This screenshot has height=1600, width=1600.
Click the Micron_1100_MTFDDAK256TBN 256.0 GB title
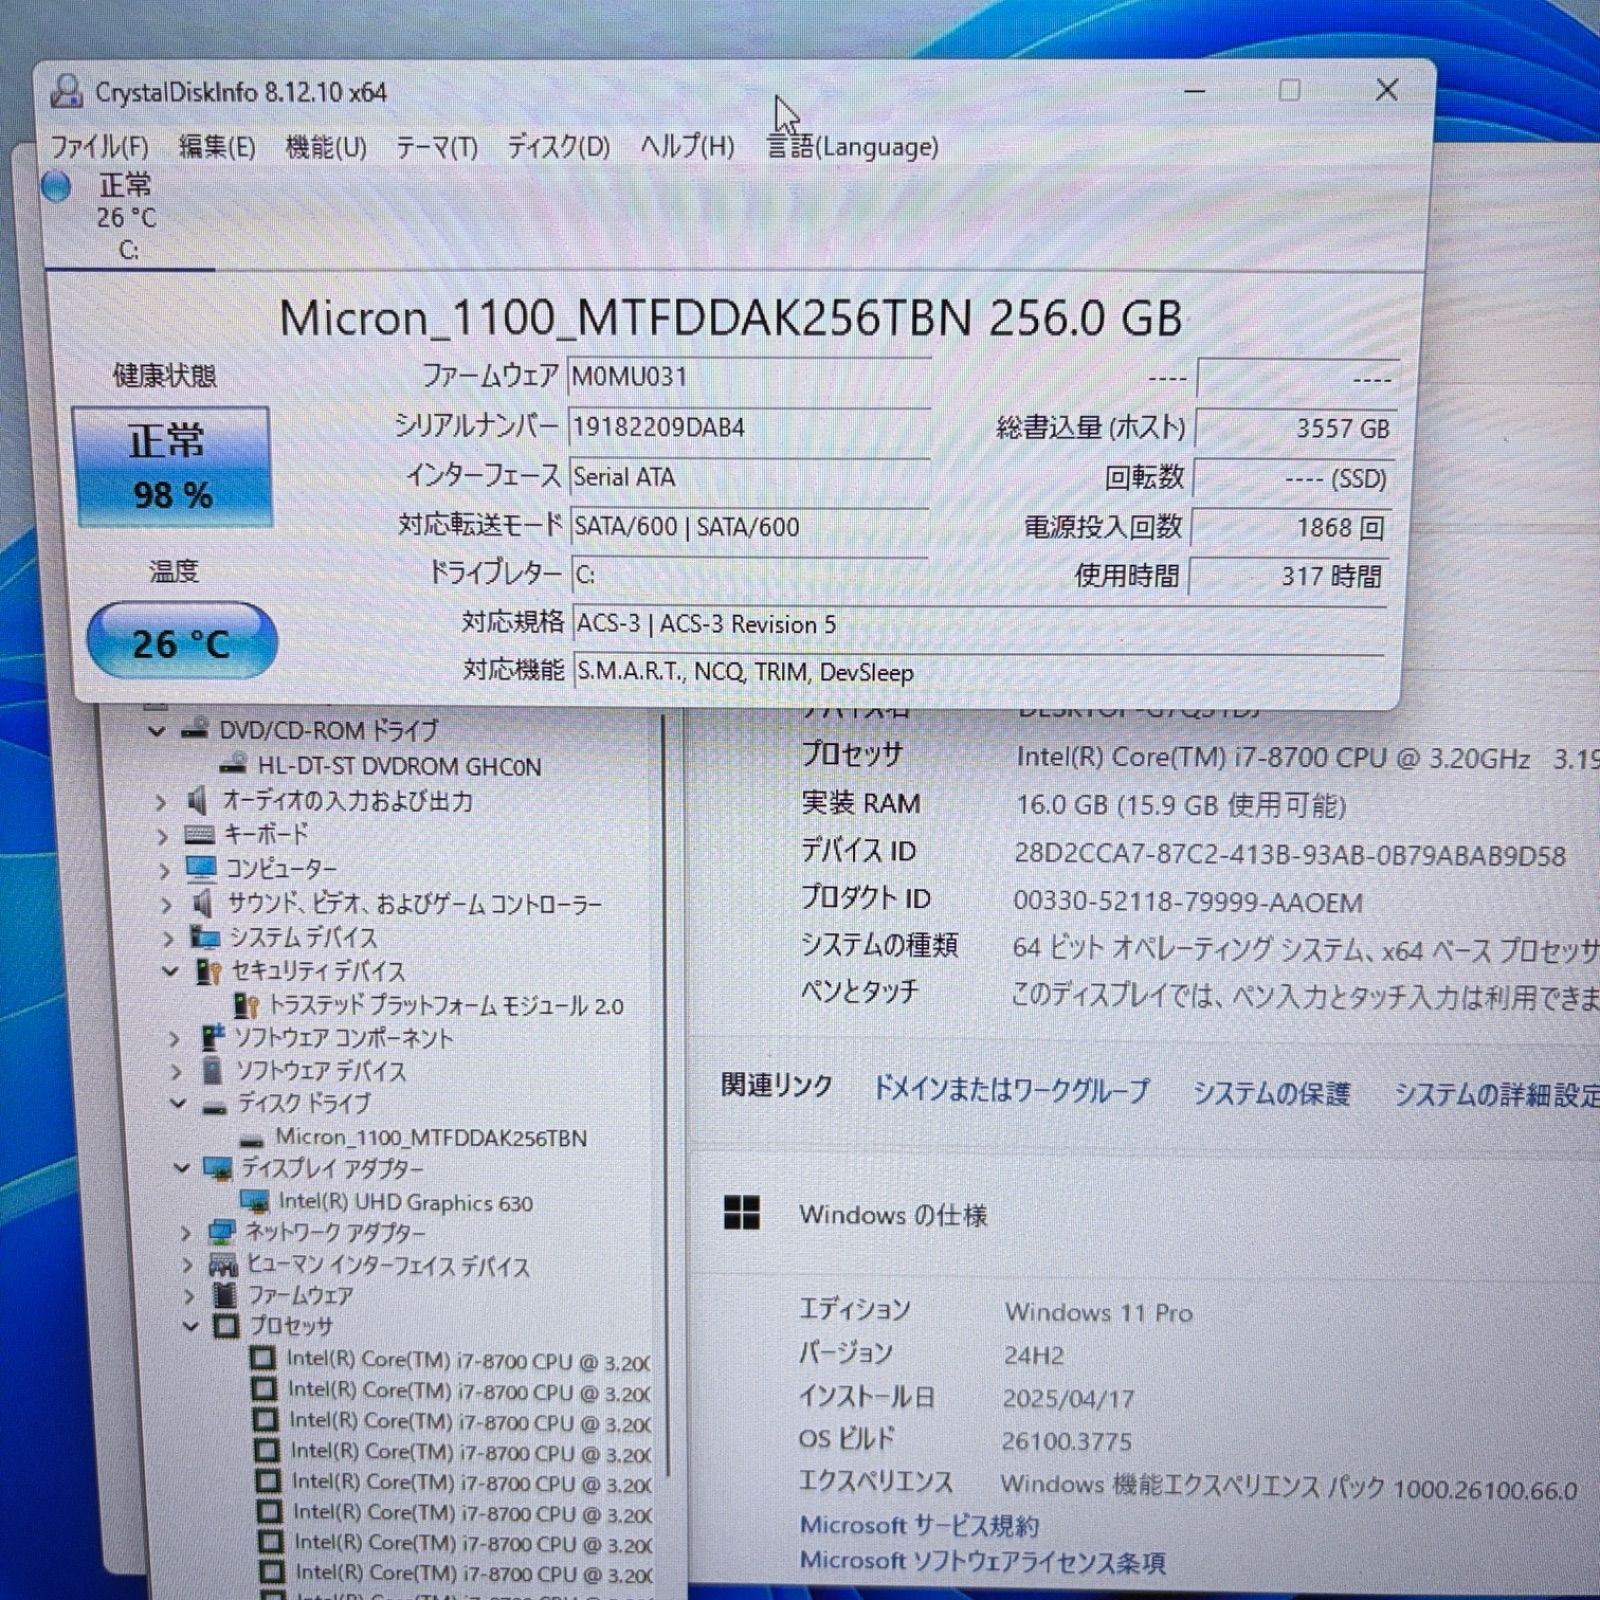pyautogui.click(x=731, y=318)
